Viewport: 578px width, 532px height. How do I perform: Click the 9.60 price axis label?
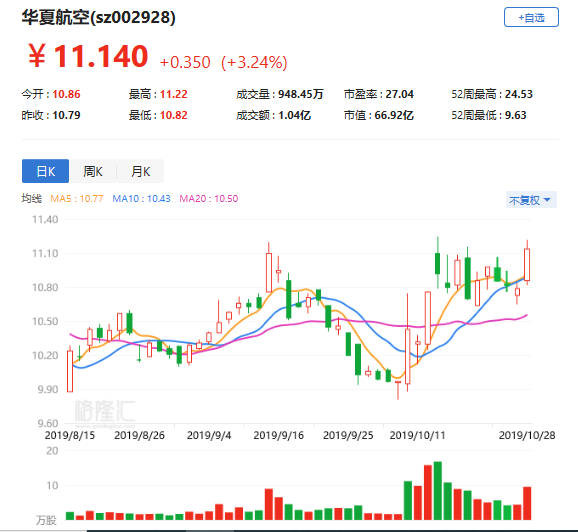coord(48,423)
